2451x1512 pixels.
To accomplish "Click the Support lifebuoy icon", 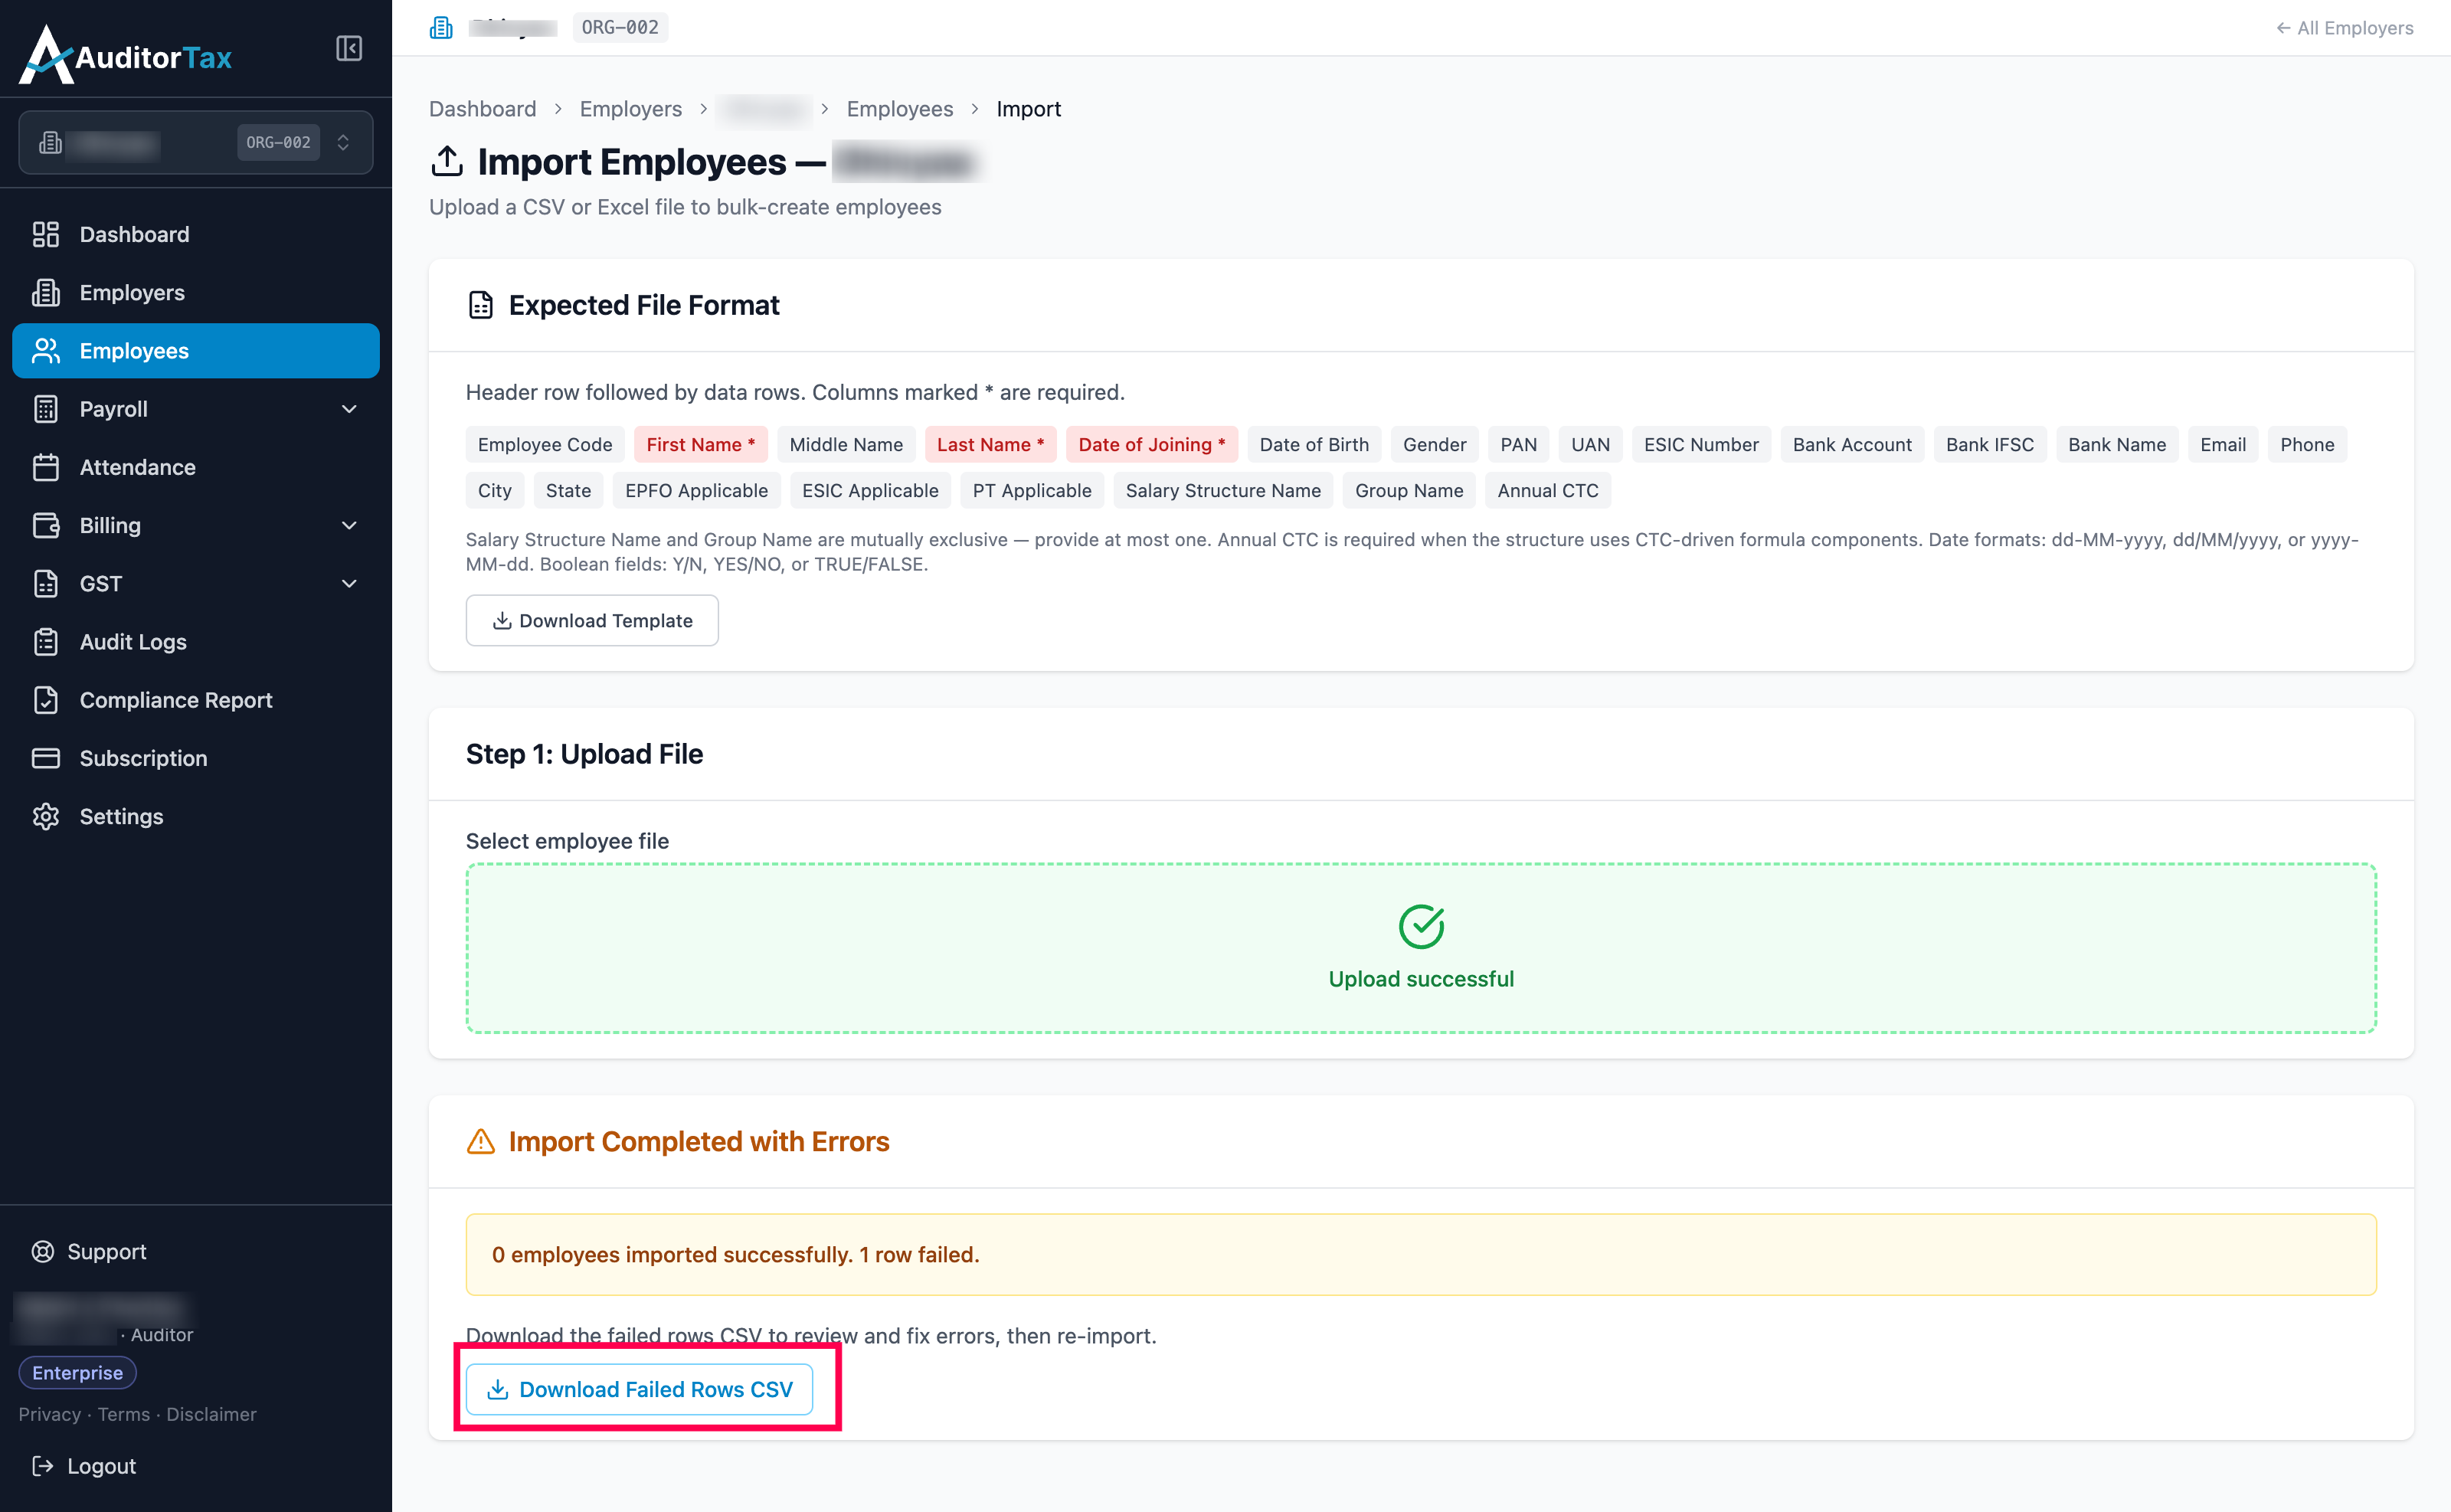I will 43,1251.
